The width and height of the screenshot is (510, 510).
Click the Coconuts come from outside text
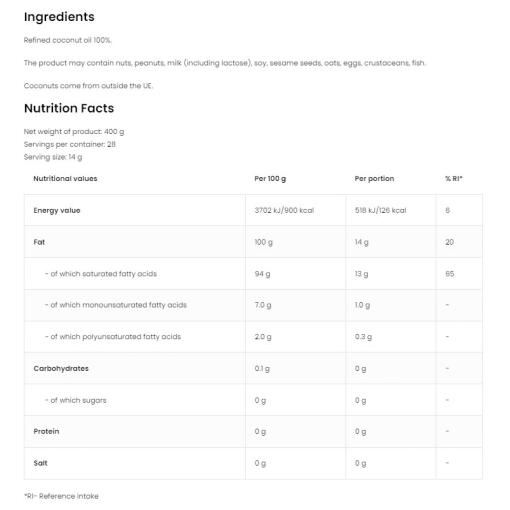click(88, 86)
